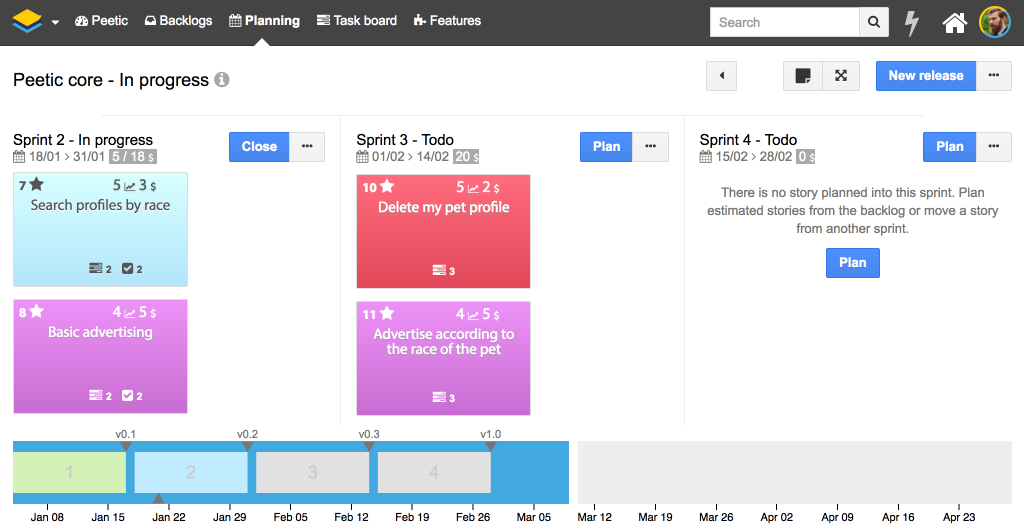Click the info icon beside Peetic core

tap(222, 80)
